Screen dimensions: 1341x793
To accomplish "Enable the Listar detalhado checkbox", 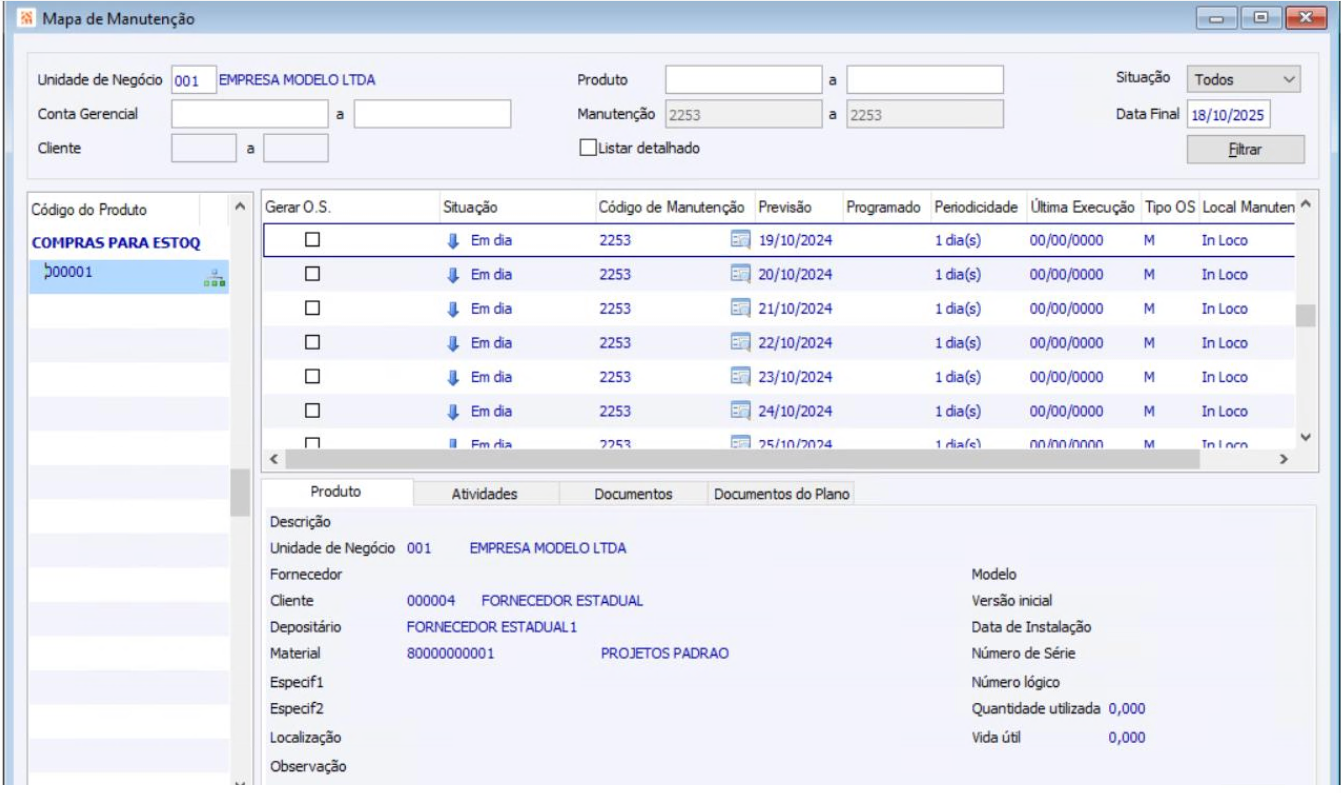I will click(x=588, y=148).
